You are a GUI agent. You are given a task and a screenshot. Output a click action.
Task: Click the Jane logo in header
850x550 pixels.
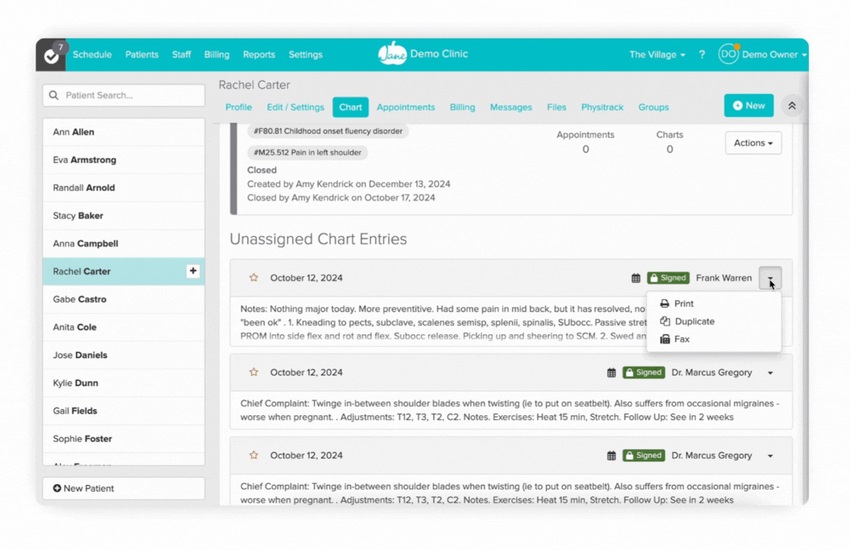coord(392,55)
